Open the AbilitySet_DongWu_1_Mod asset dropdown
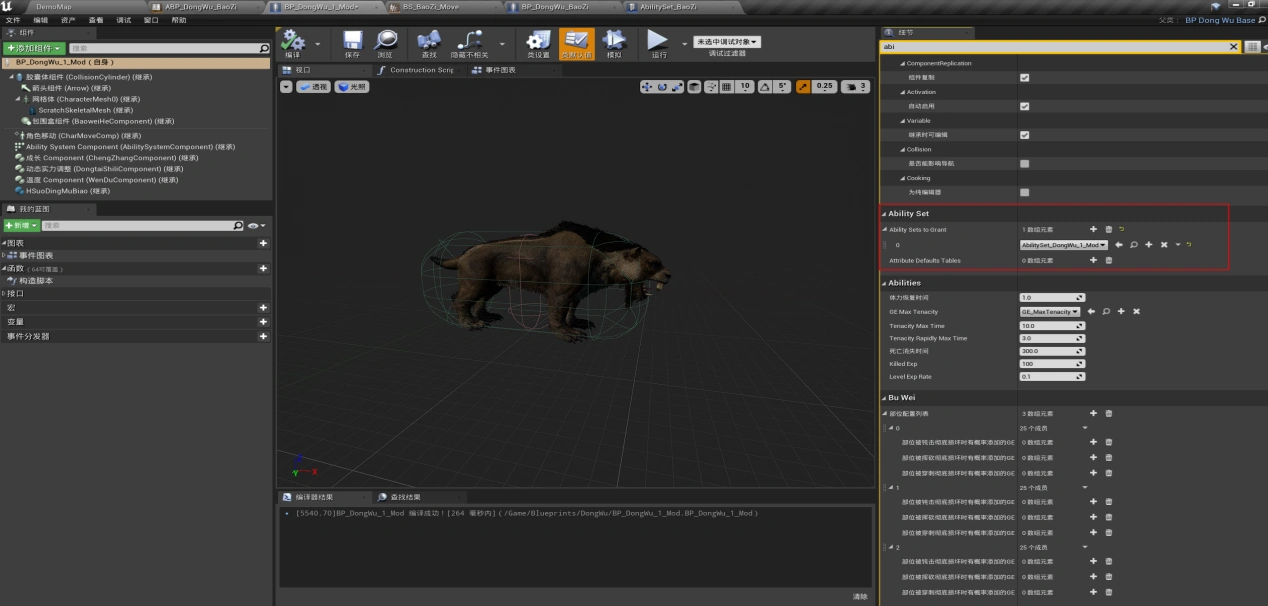The height and width of the screenshot is (606, 1268). pyautogui.click(x=1062, y=245)
